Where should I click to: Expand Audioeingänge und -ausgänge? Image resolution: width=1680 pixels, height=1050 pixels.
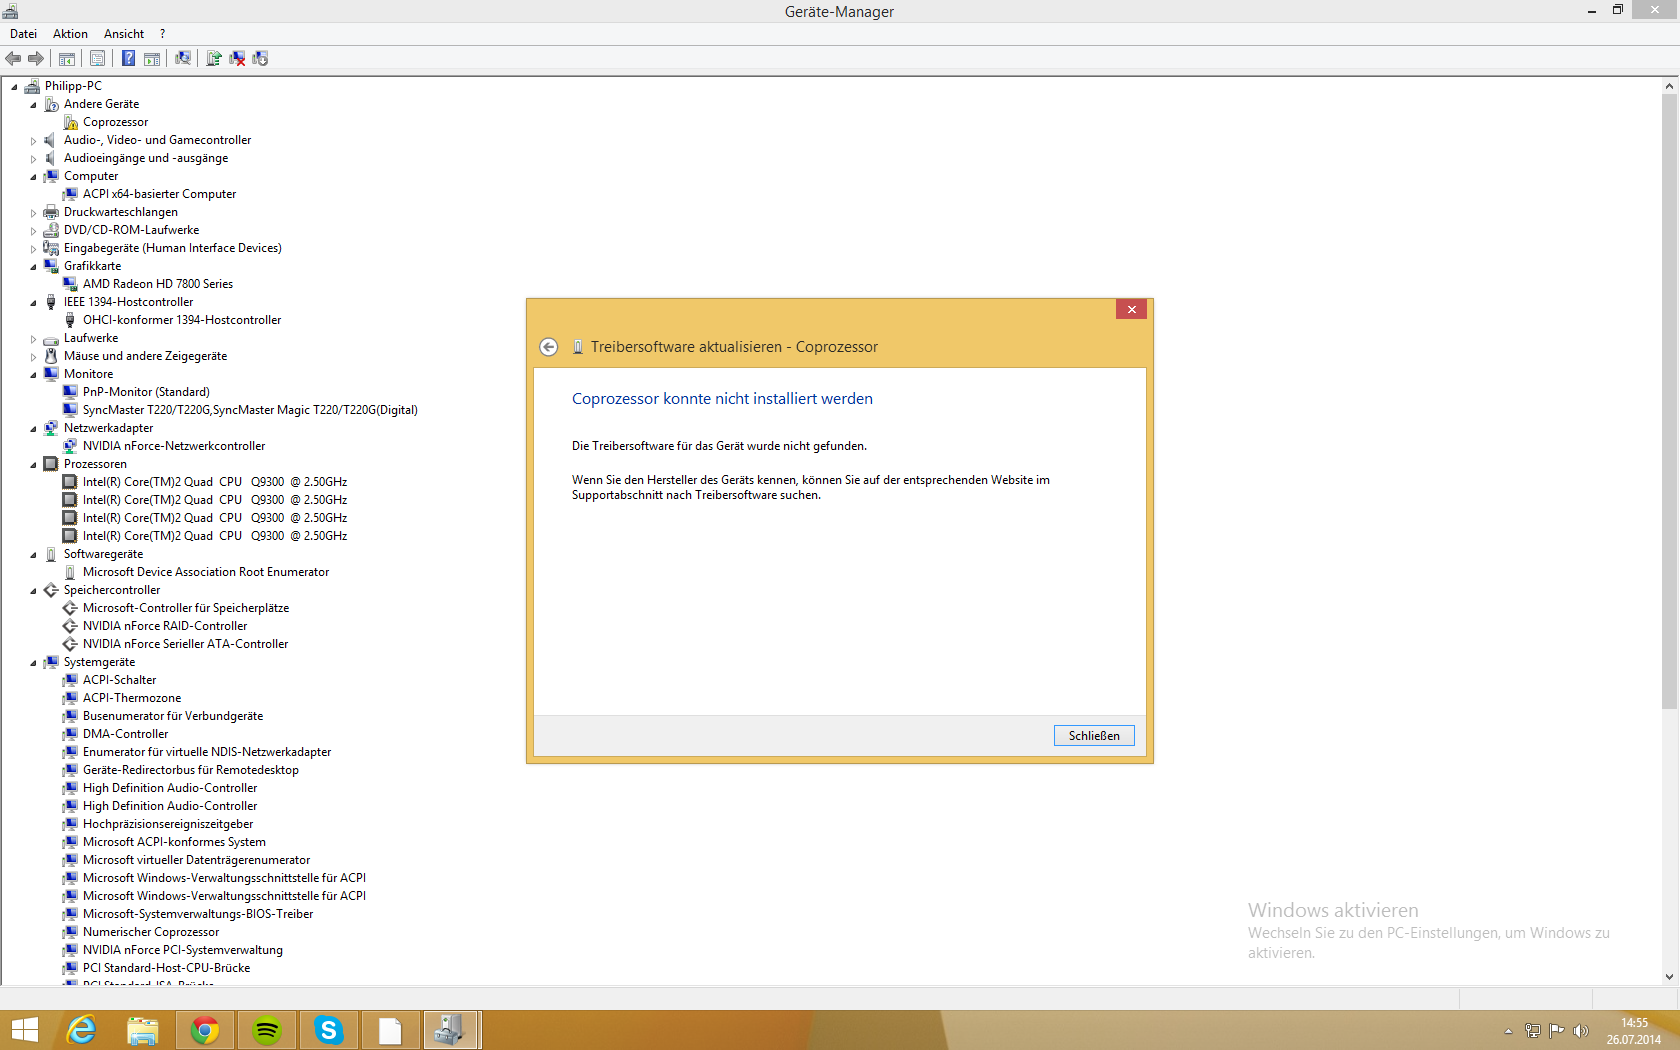tap(33, 159)
